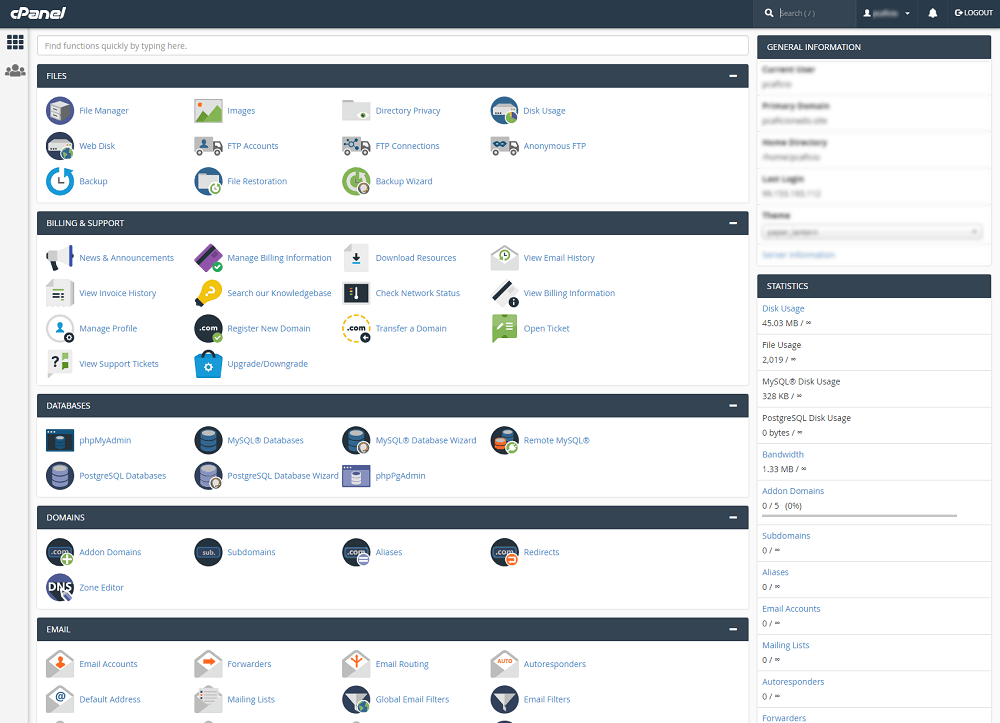Open the Web Disk icon
1000x723 pixels.
(x=60, y=146)
